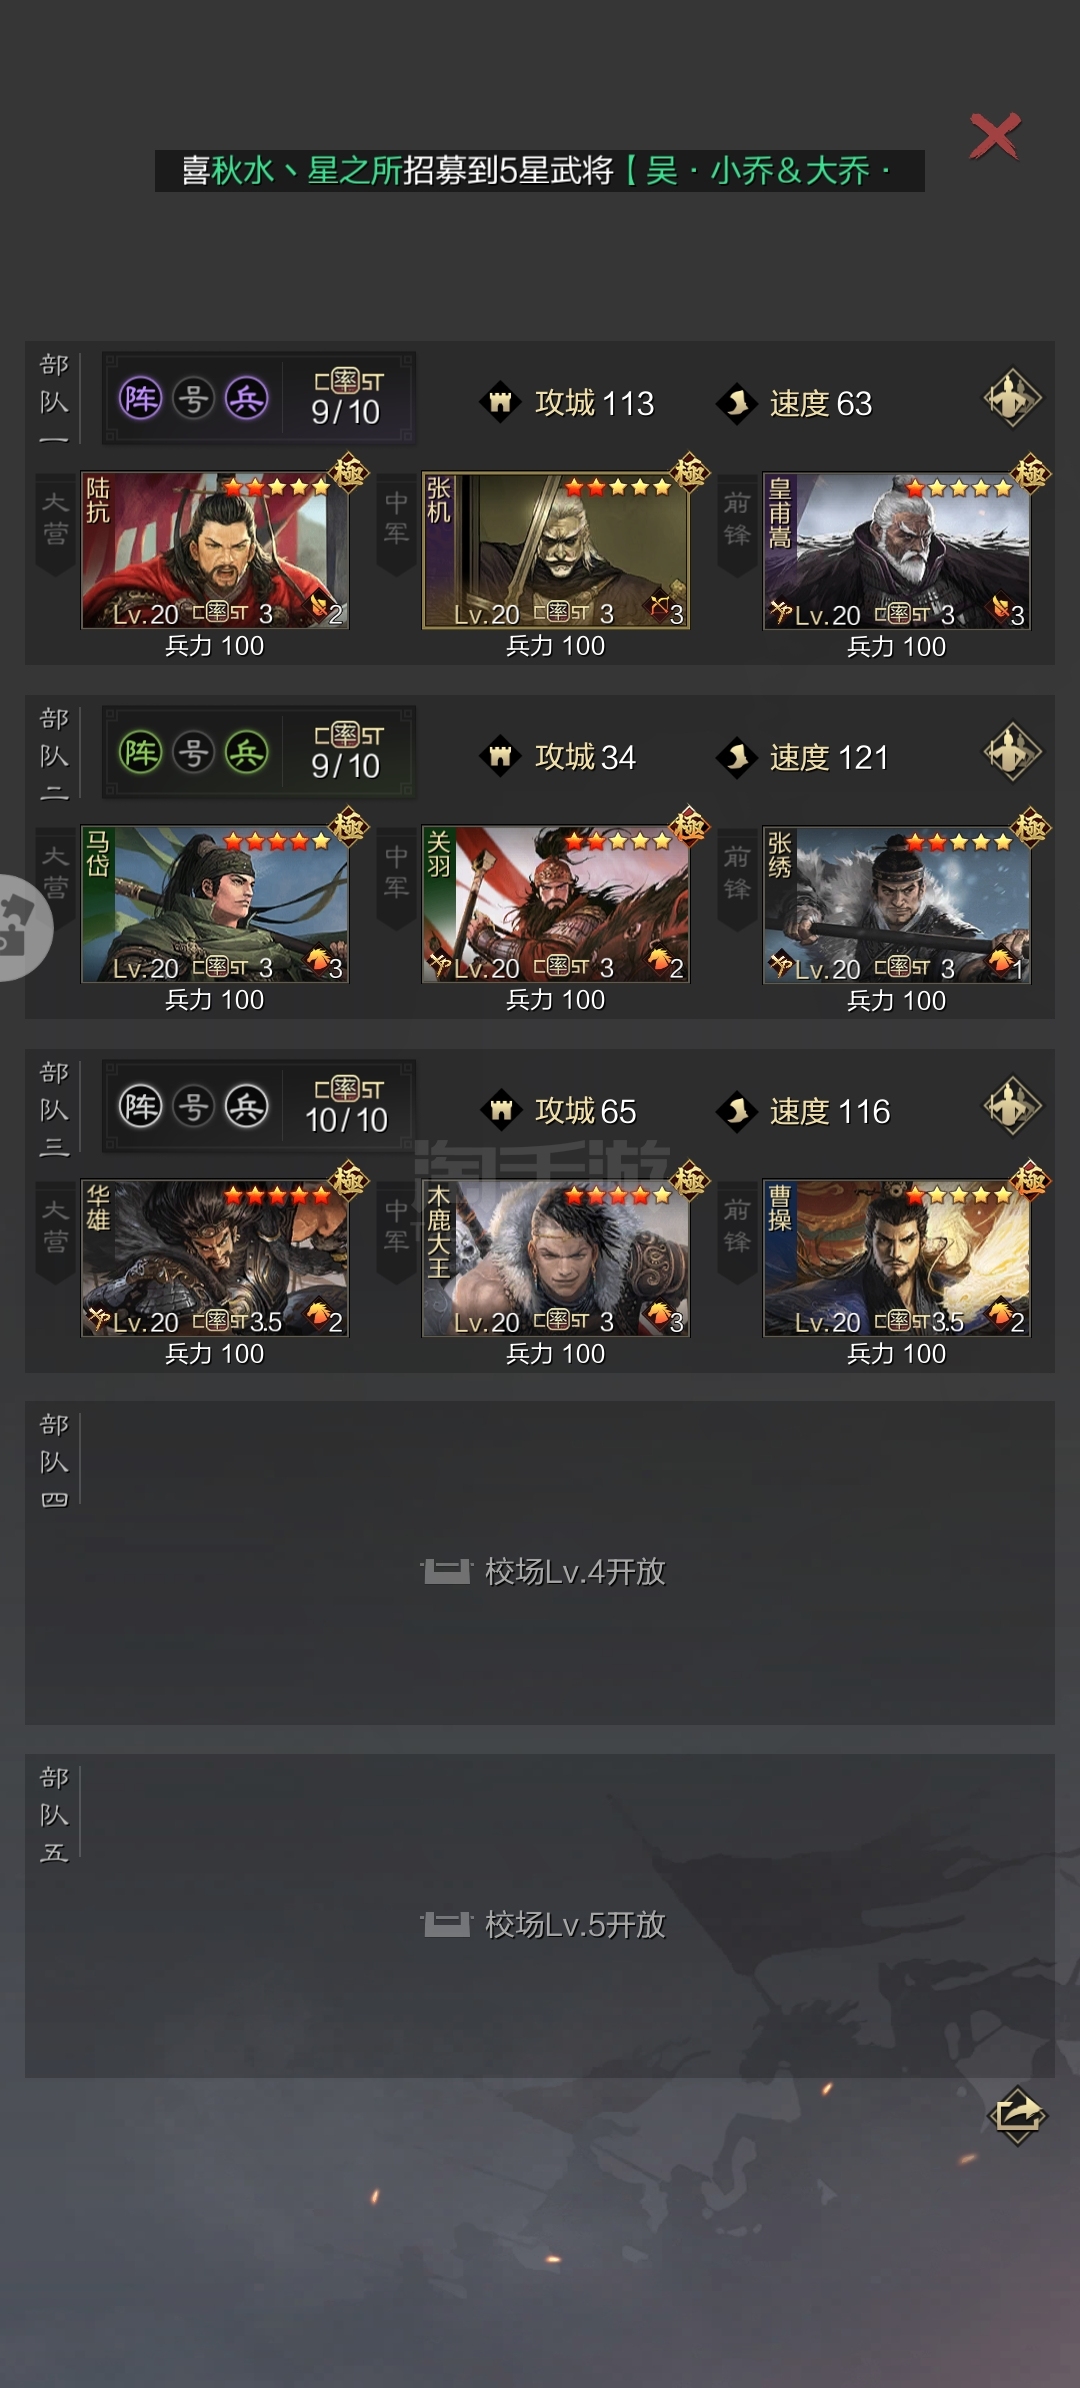
Task: Tap the siege 攻城 113 icon
Action: pos(501,403)
